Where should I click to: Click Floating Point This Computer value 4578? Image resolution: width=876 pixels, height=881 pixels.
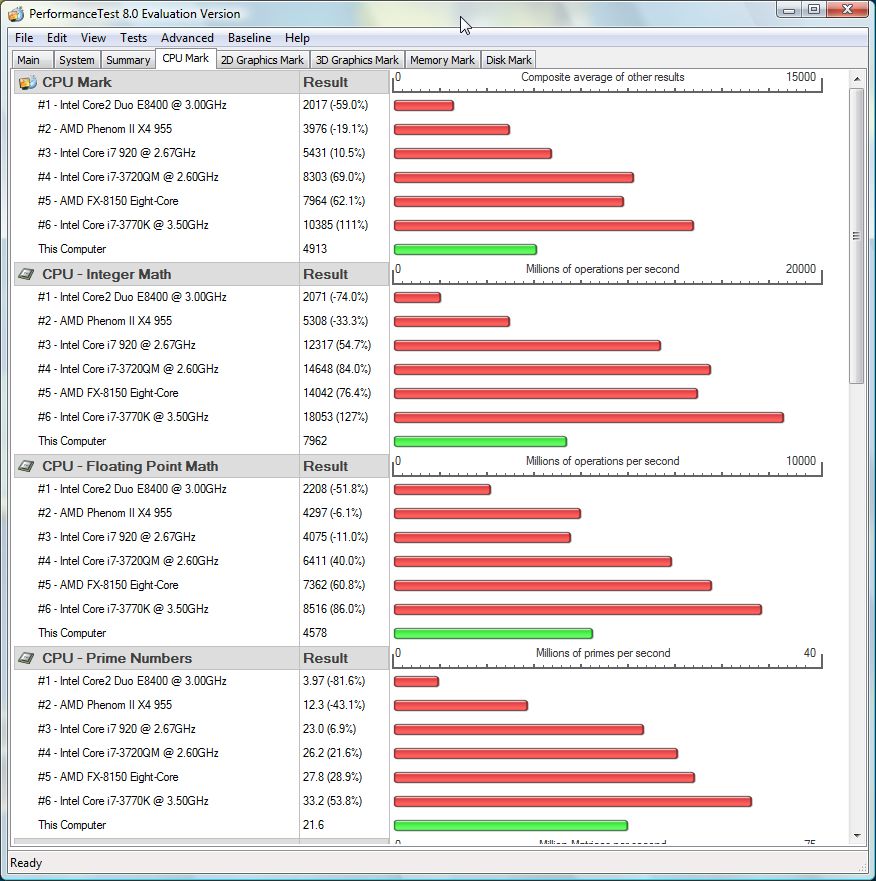tap(315, 633)
